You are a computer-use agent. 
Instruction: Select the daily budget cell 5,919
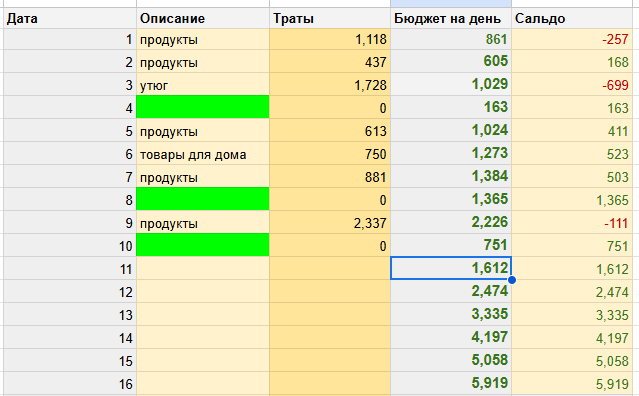pyautogui.click(x=451, y=384)
